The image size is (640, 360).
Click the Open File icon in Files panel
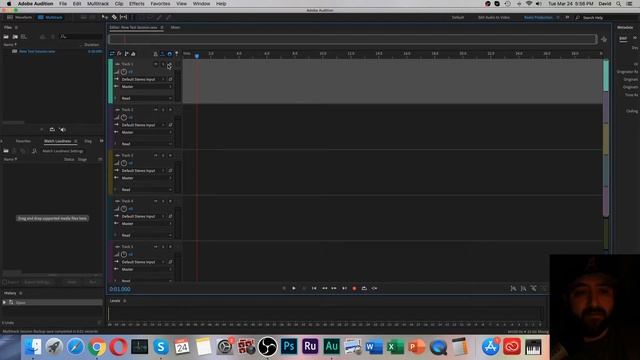pyautogui.click(x=6, y=37)
